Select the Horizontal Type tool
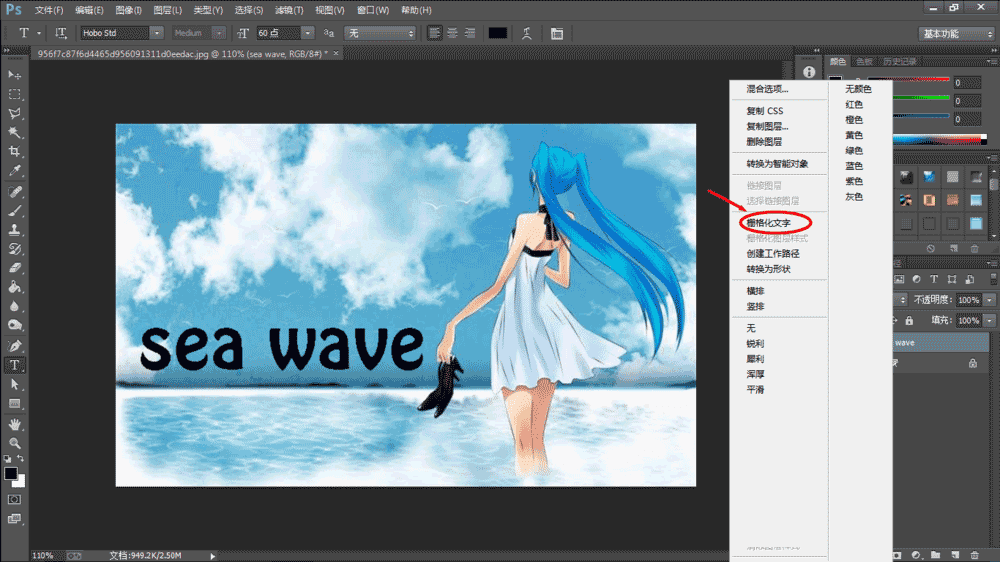The width and height of the screenshot is (1000, 562). 14,365
